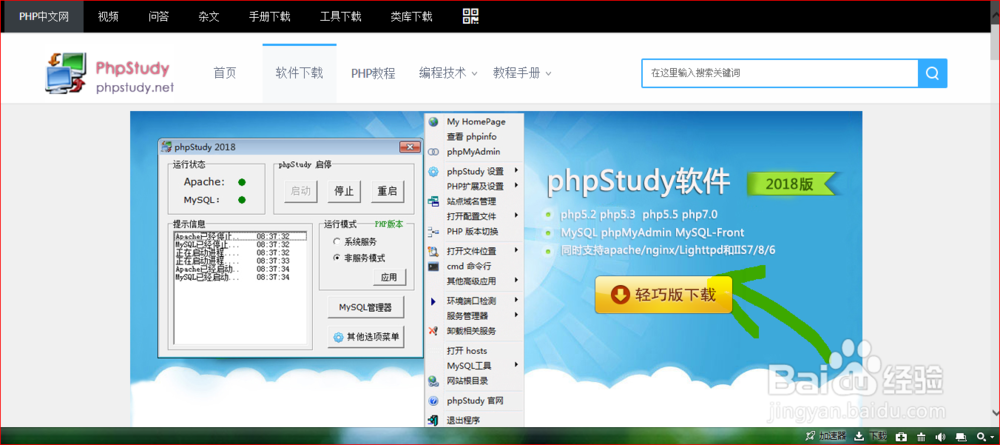Select the 系统服务 radio button
The height and width of the screenshot is (445, 1000).
tap(337, 242)
